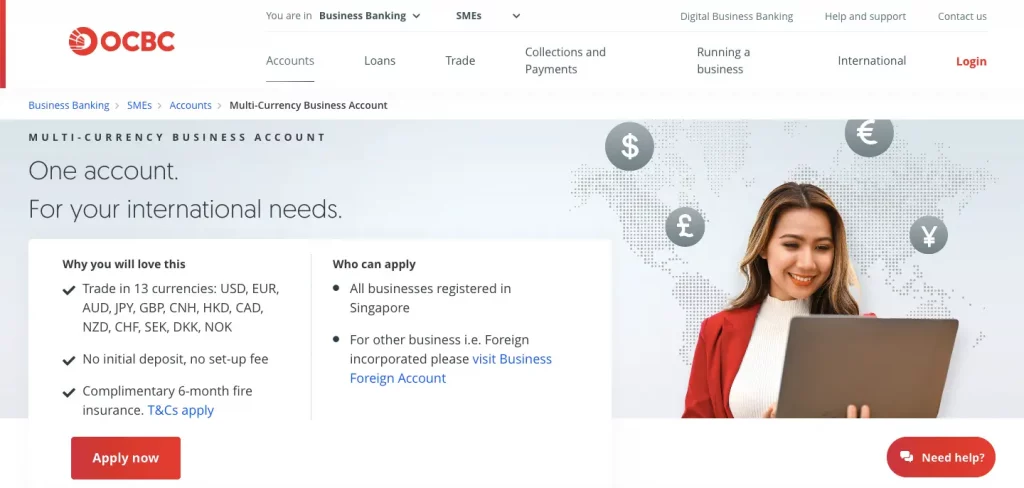Click the Login link
This screenshot has width=1024, height=488.
(971, 61)
